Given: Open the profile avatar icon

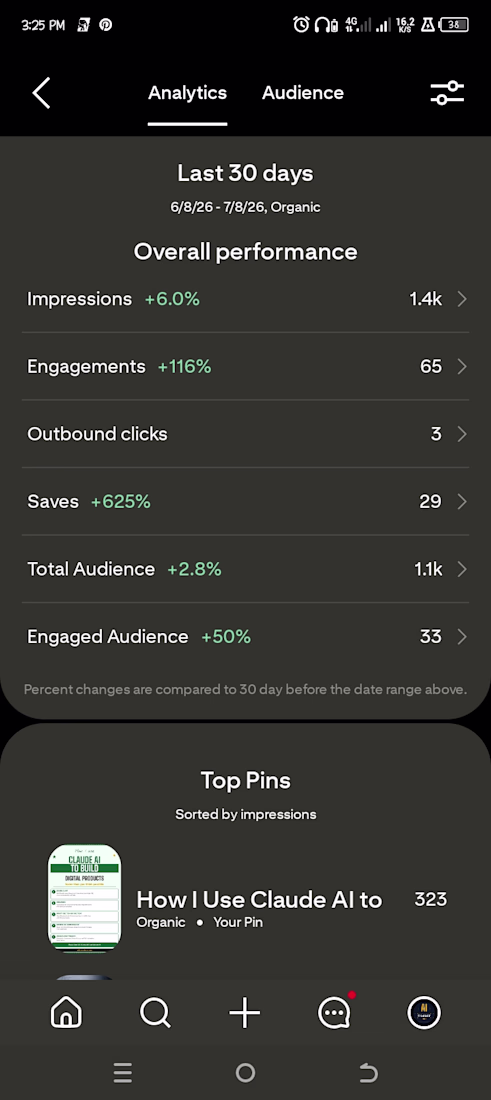Looking at the screenshot, I should (x=424, y=1013).
